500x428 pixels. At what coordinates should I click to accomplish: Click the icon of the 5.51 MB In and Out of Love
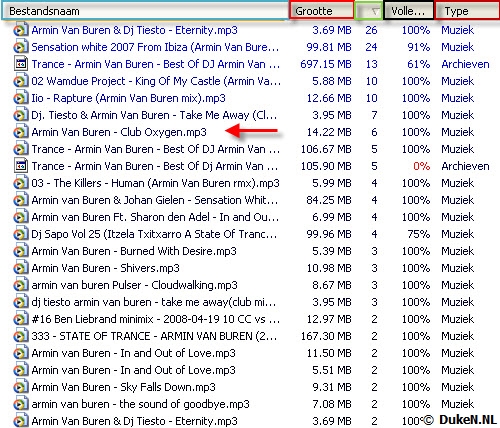click(20, 370)
